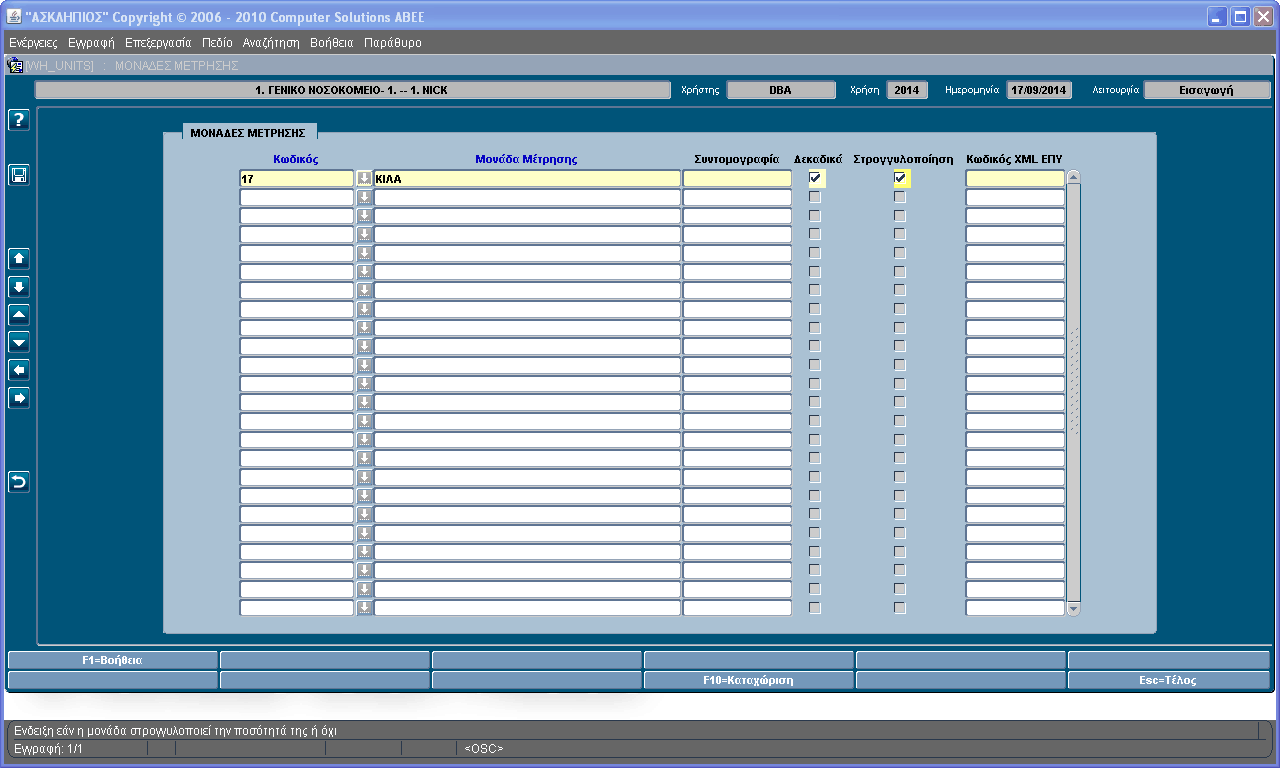Click the Κωδικός XML ΕΠΥ column header
The image size is (1280, 768).
coord(1014,159)
